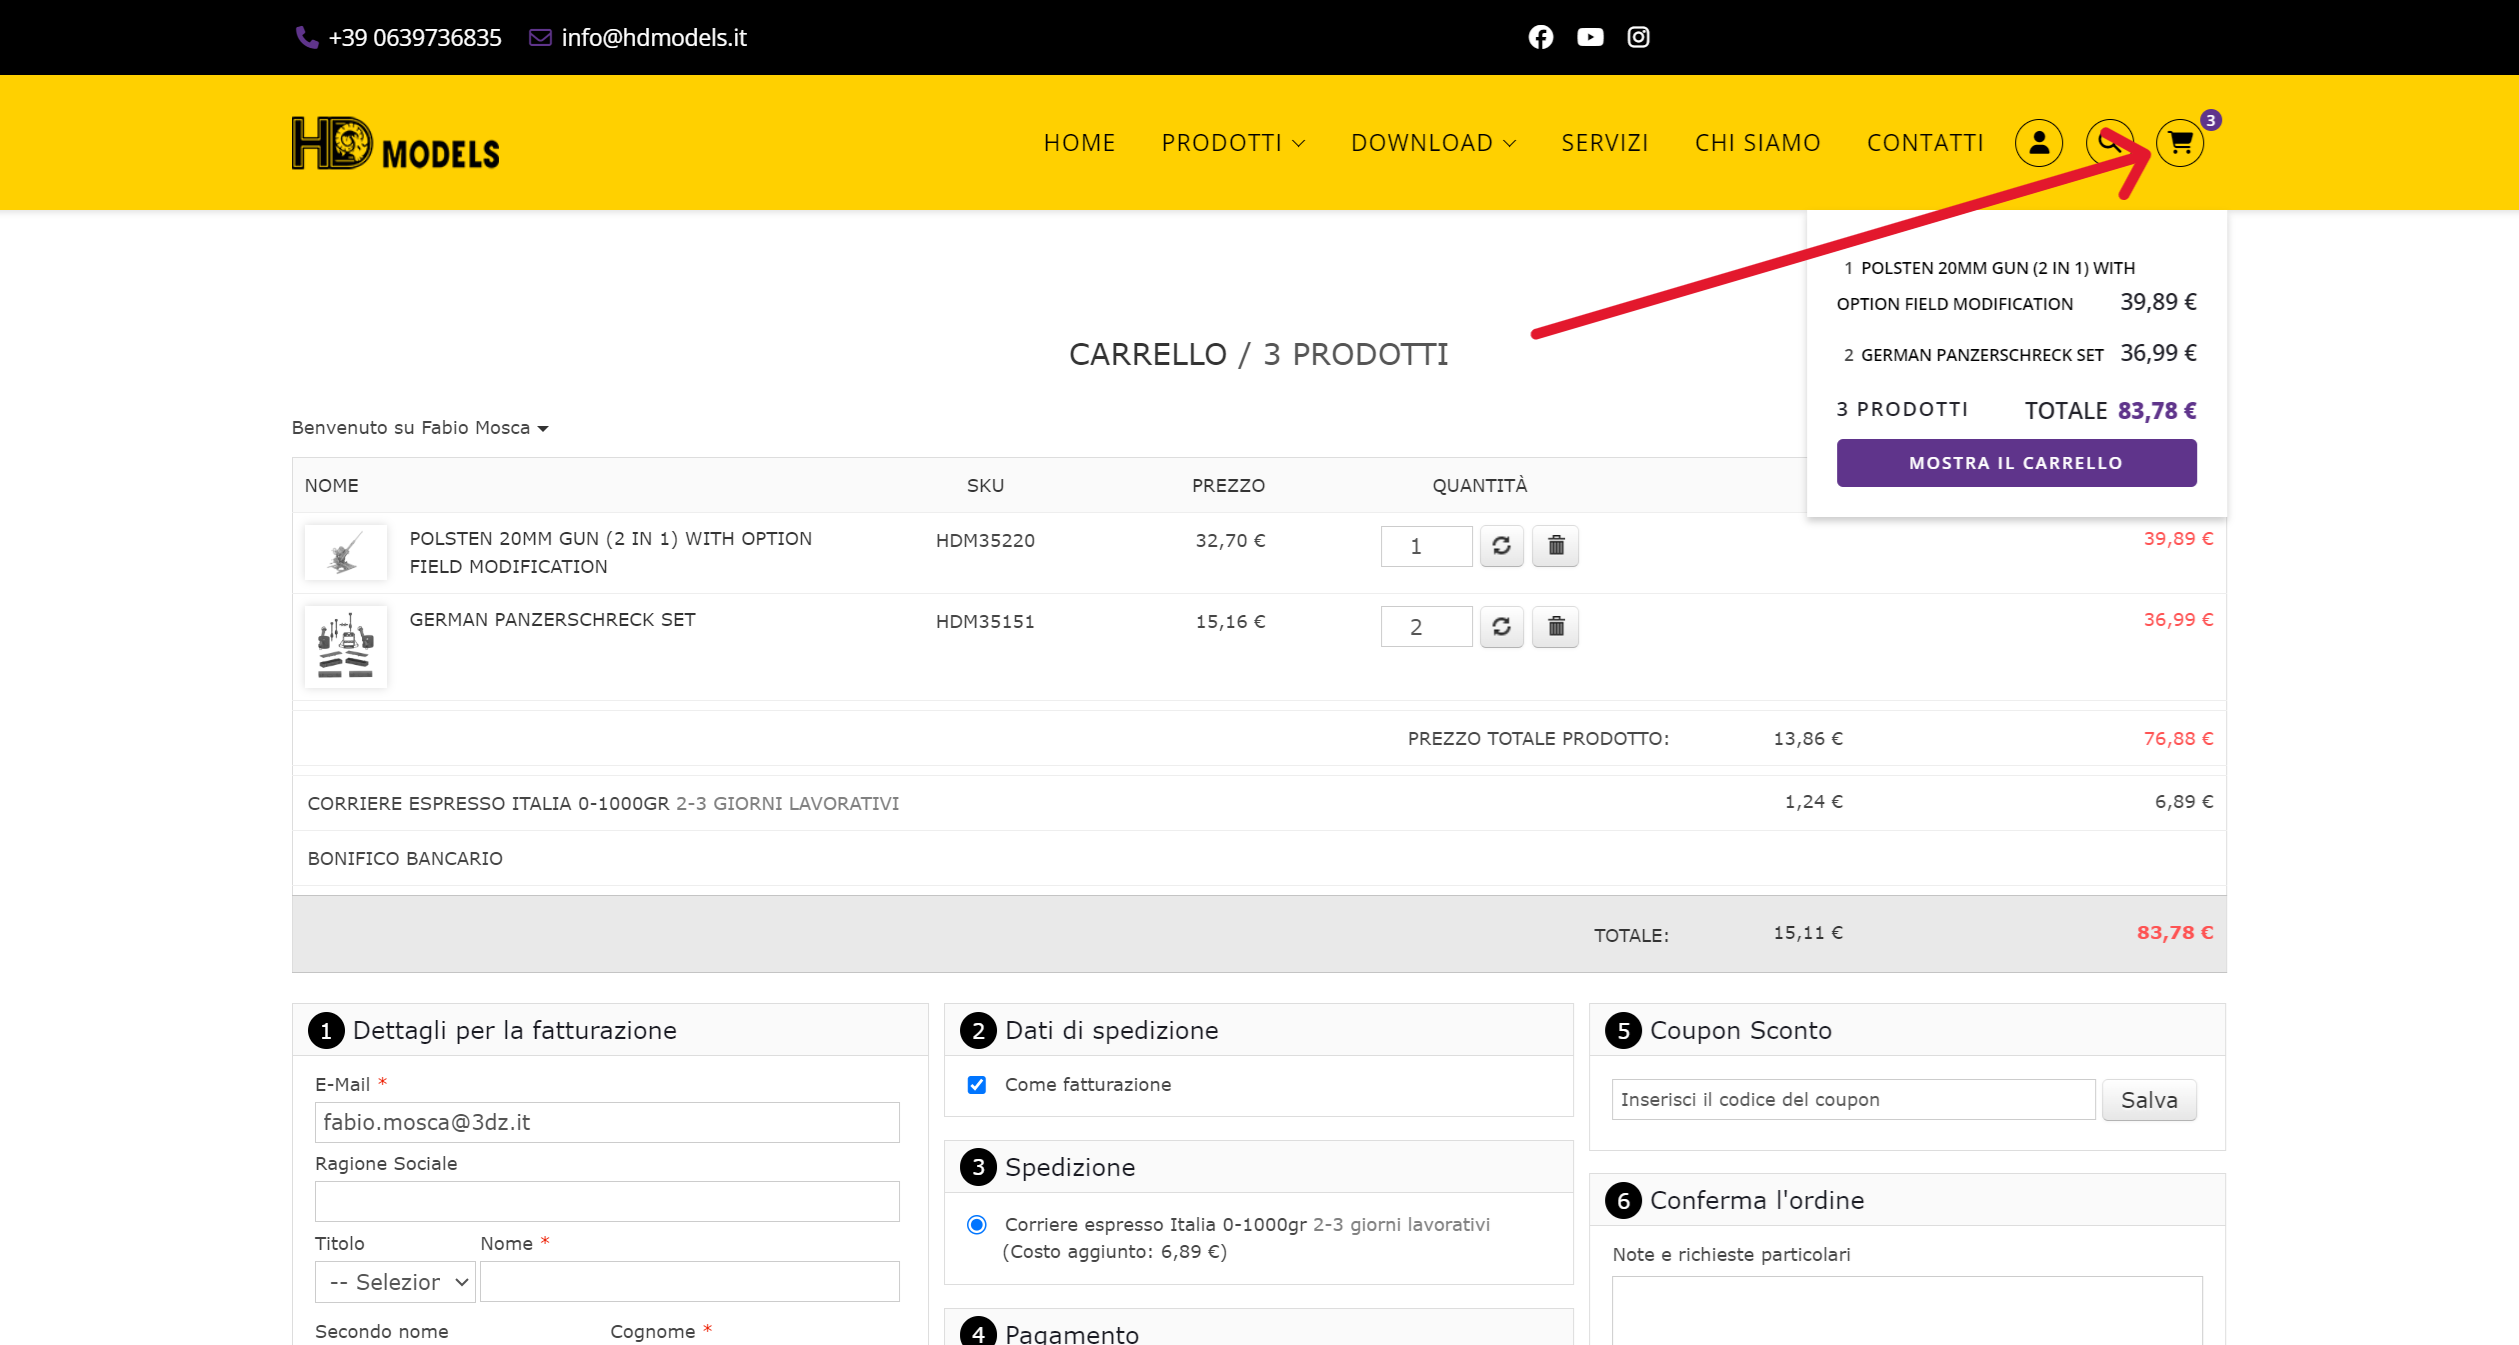2519x1345 pixels.
Task: Expand the PRODOTTI menu dropdown
Action: (1232, 143)
